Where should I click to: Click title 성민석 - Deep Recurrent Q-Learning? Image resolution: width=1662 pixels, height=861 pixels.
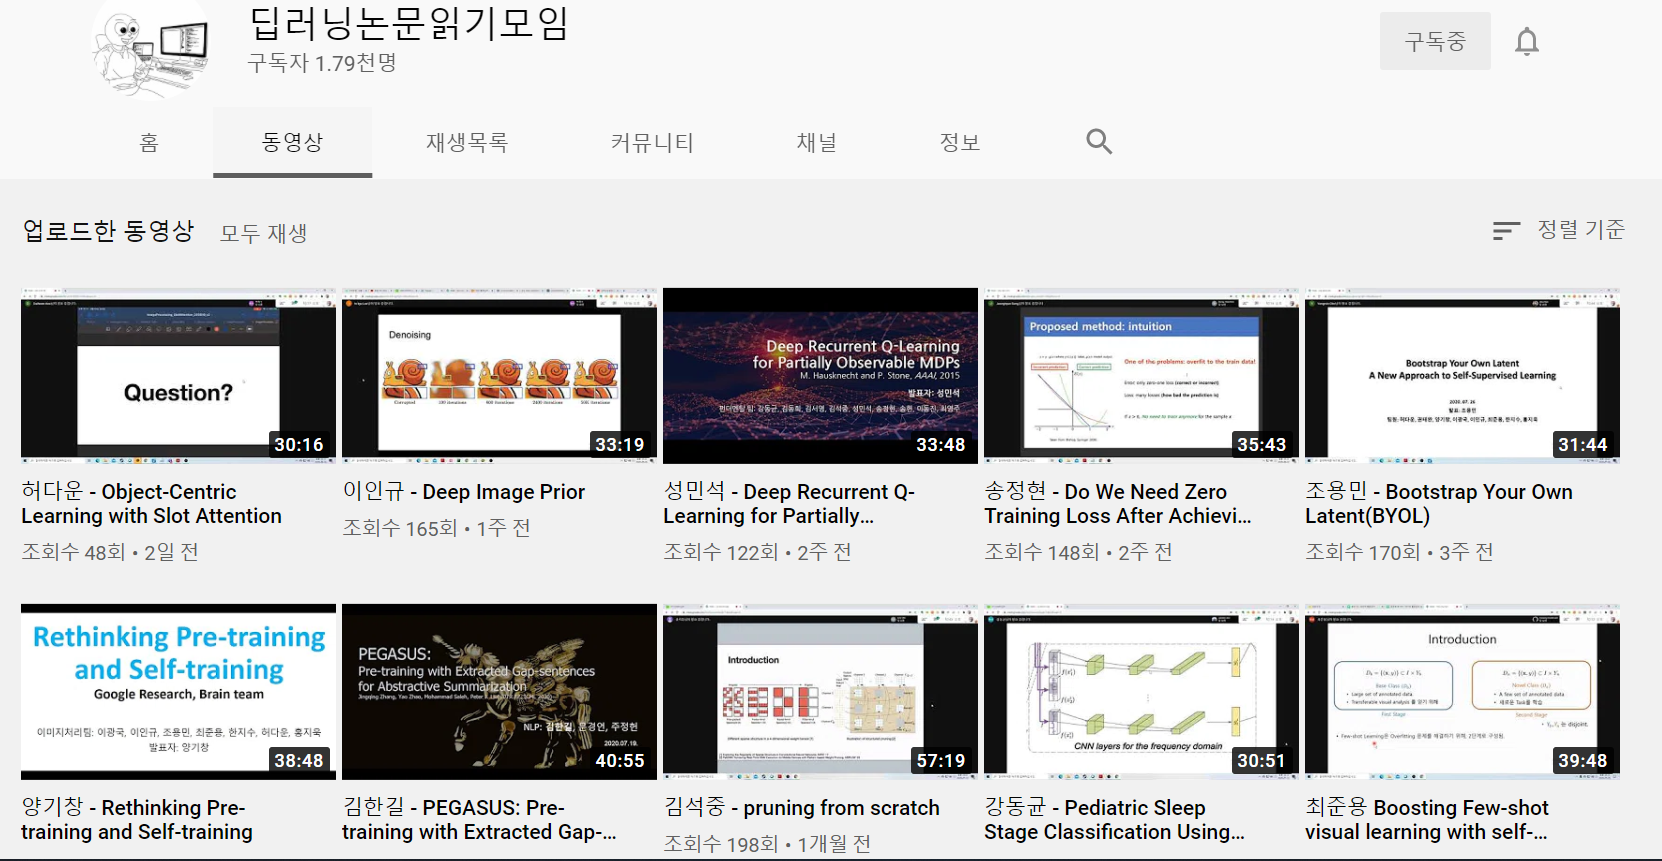click(789, 504)
